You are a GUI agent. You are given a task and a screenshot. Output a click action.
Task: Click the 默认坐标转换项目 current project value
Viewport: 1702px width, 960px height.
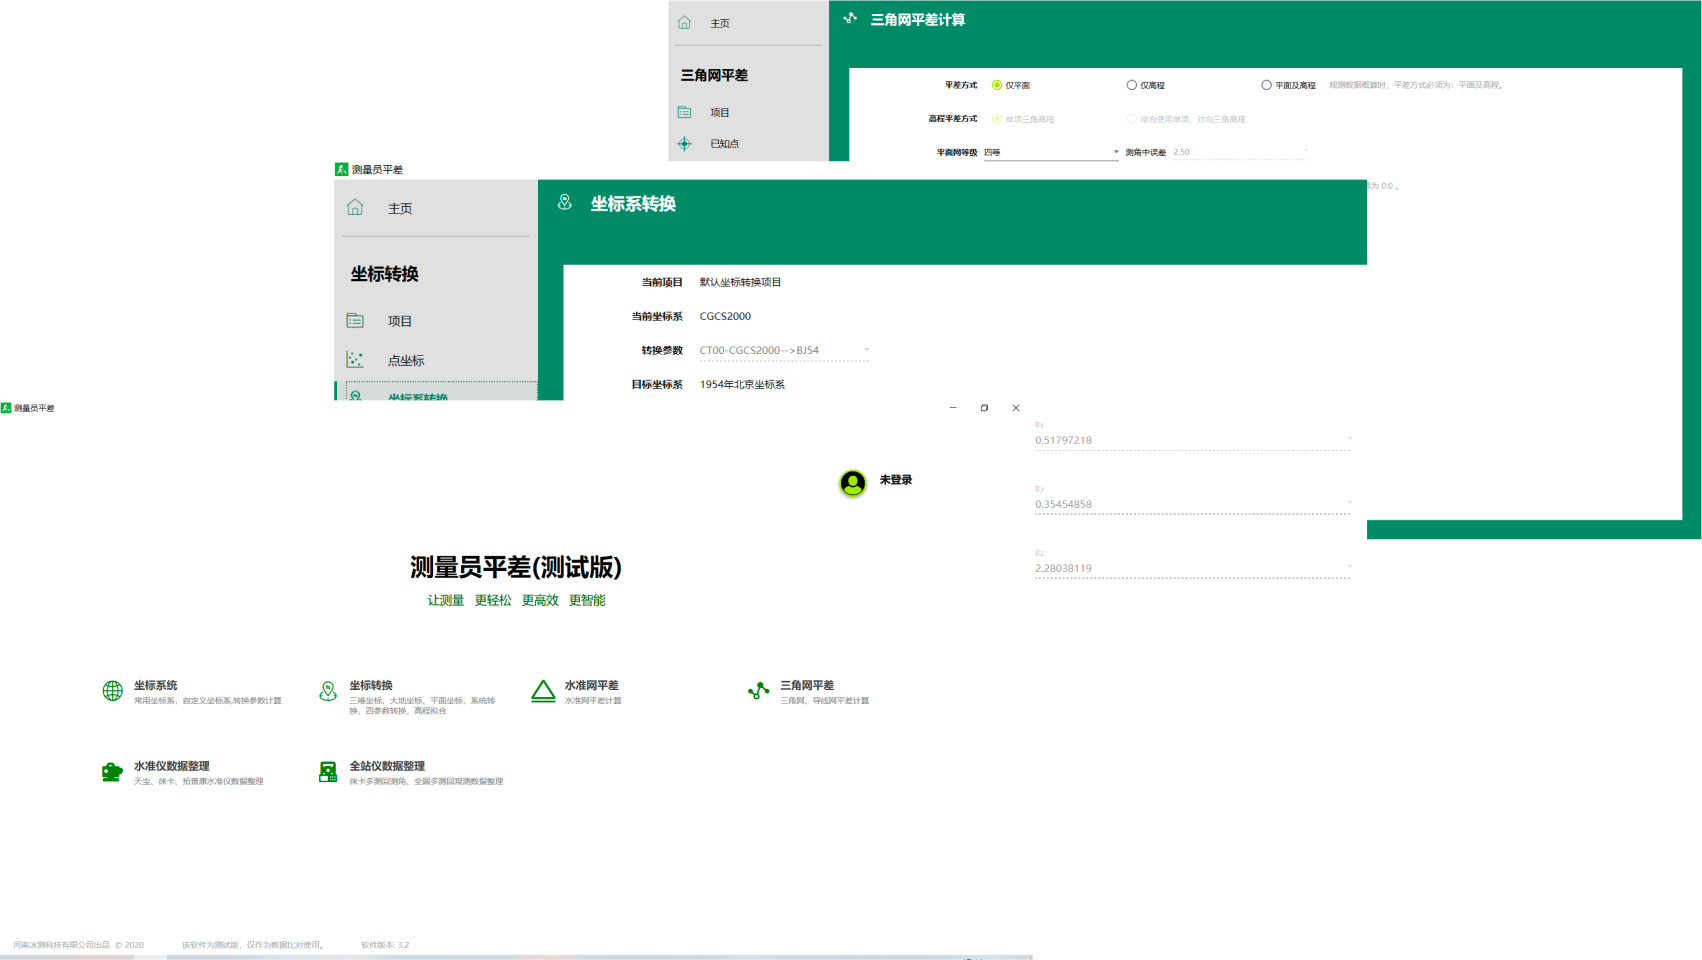point(740,282)
